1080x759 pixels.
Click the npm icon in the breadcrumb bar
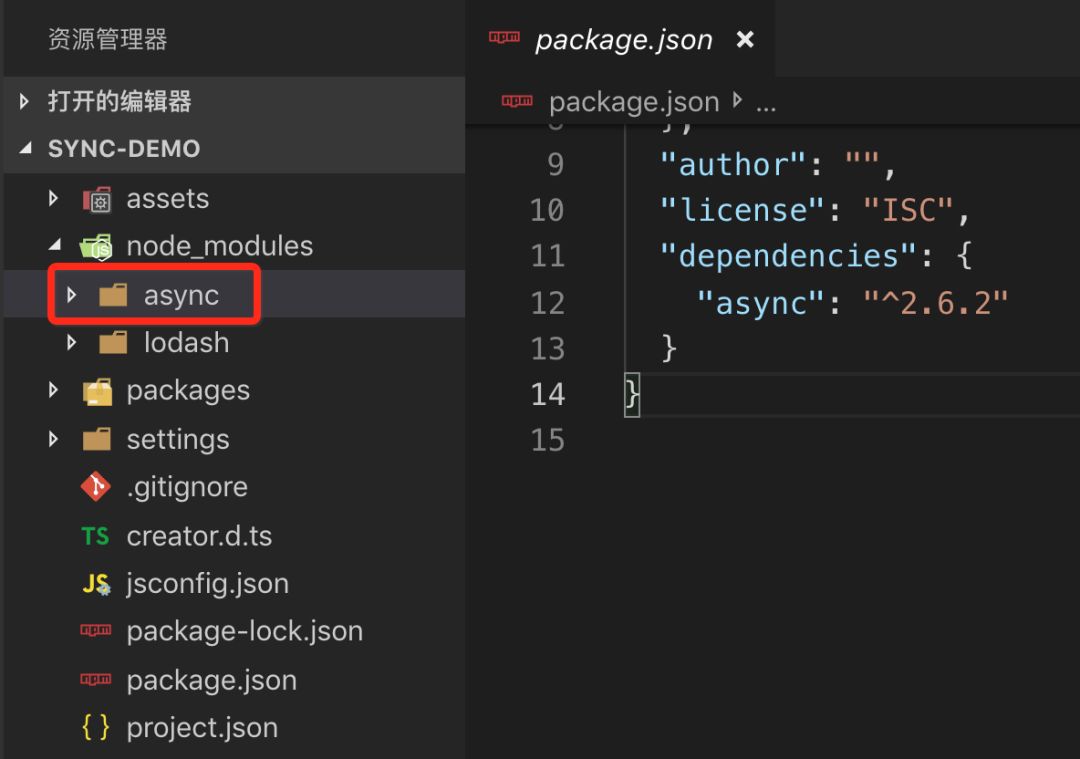(517, 101)
